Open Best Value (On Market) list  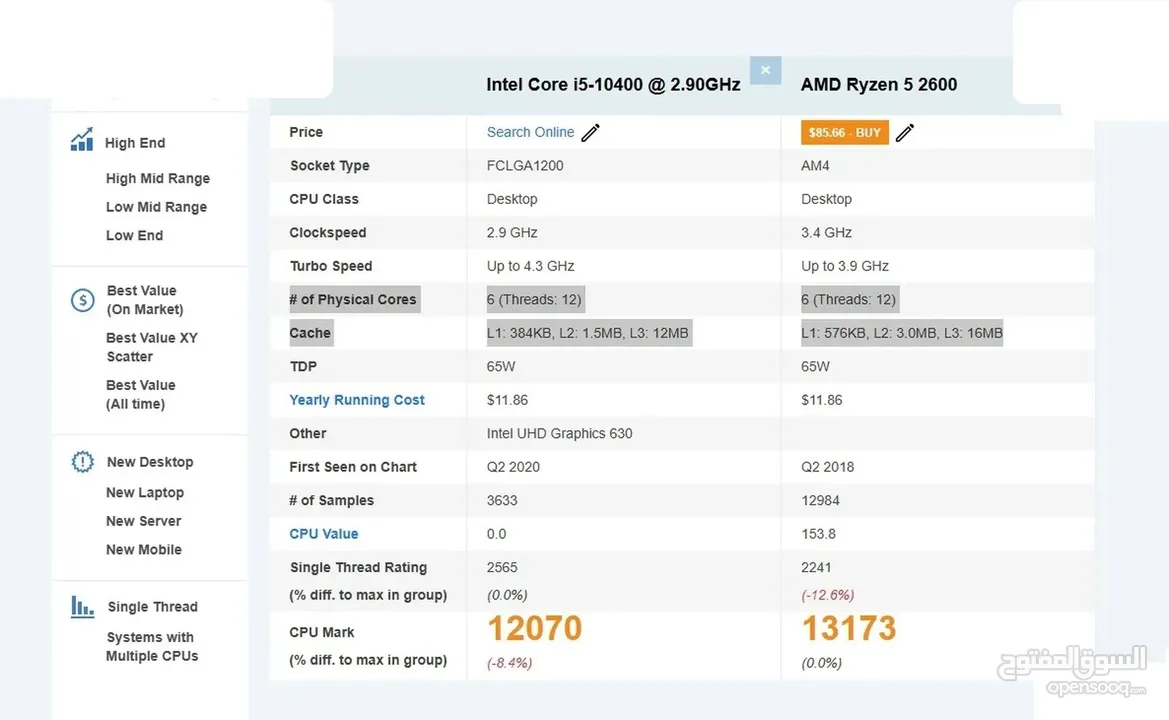pos(145,300)
